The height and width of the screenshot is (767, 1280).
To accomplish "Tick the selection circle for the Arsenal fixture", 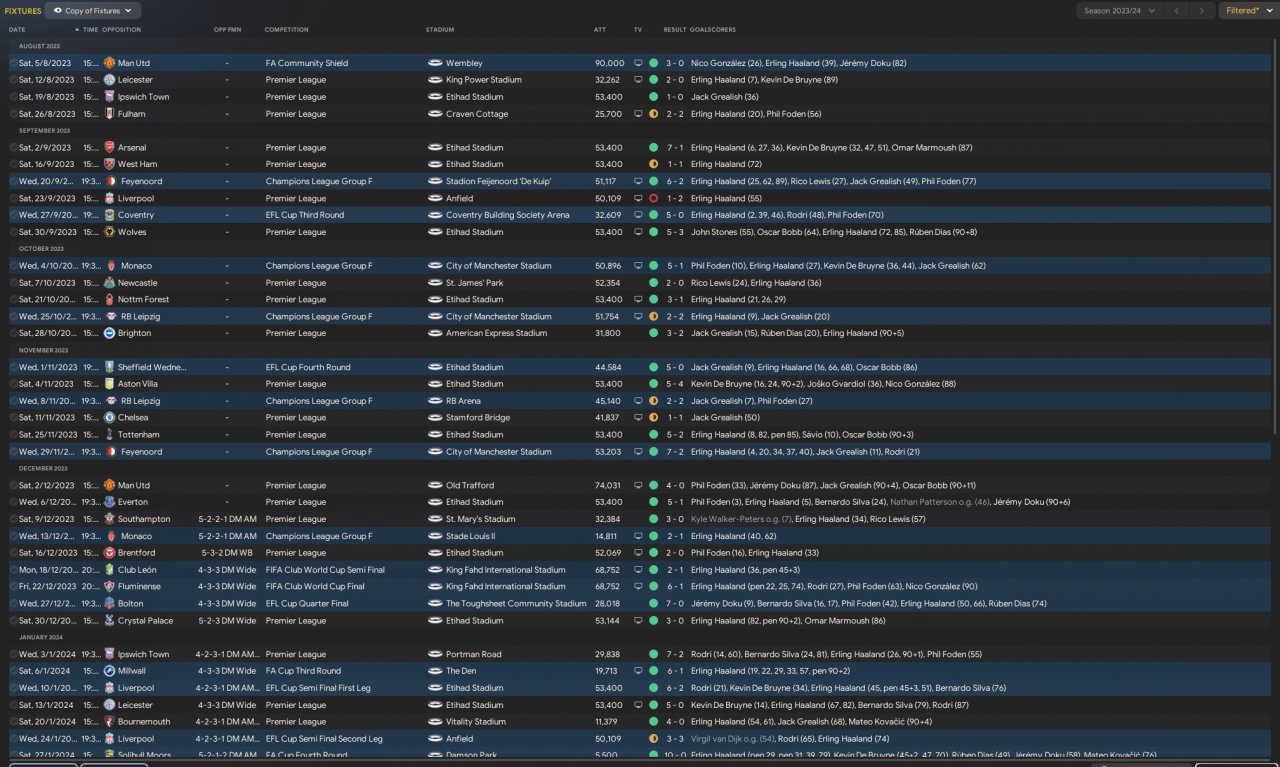I will point(13,148).
